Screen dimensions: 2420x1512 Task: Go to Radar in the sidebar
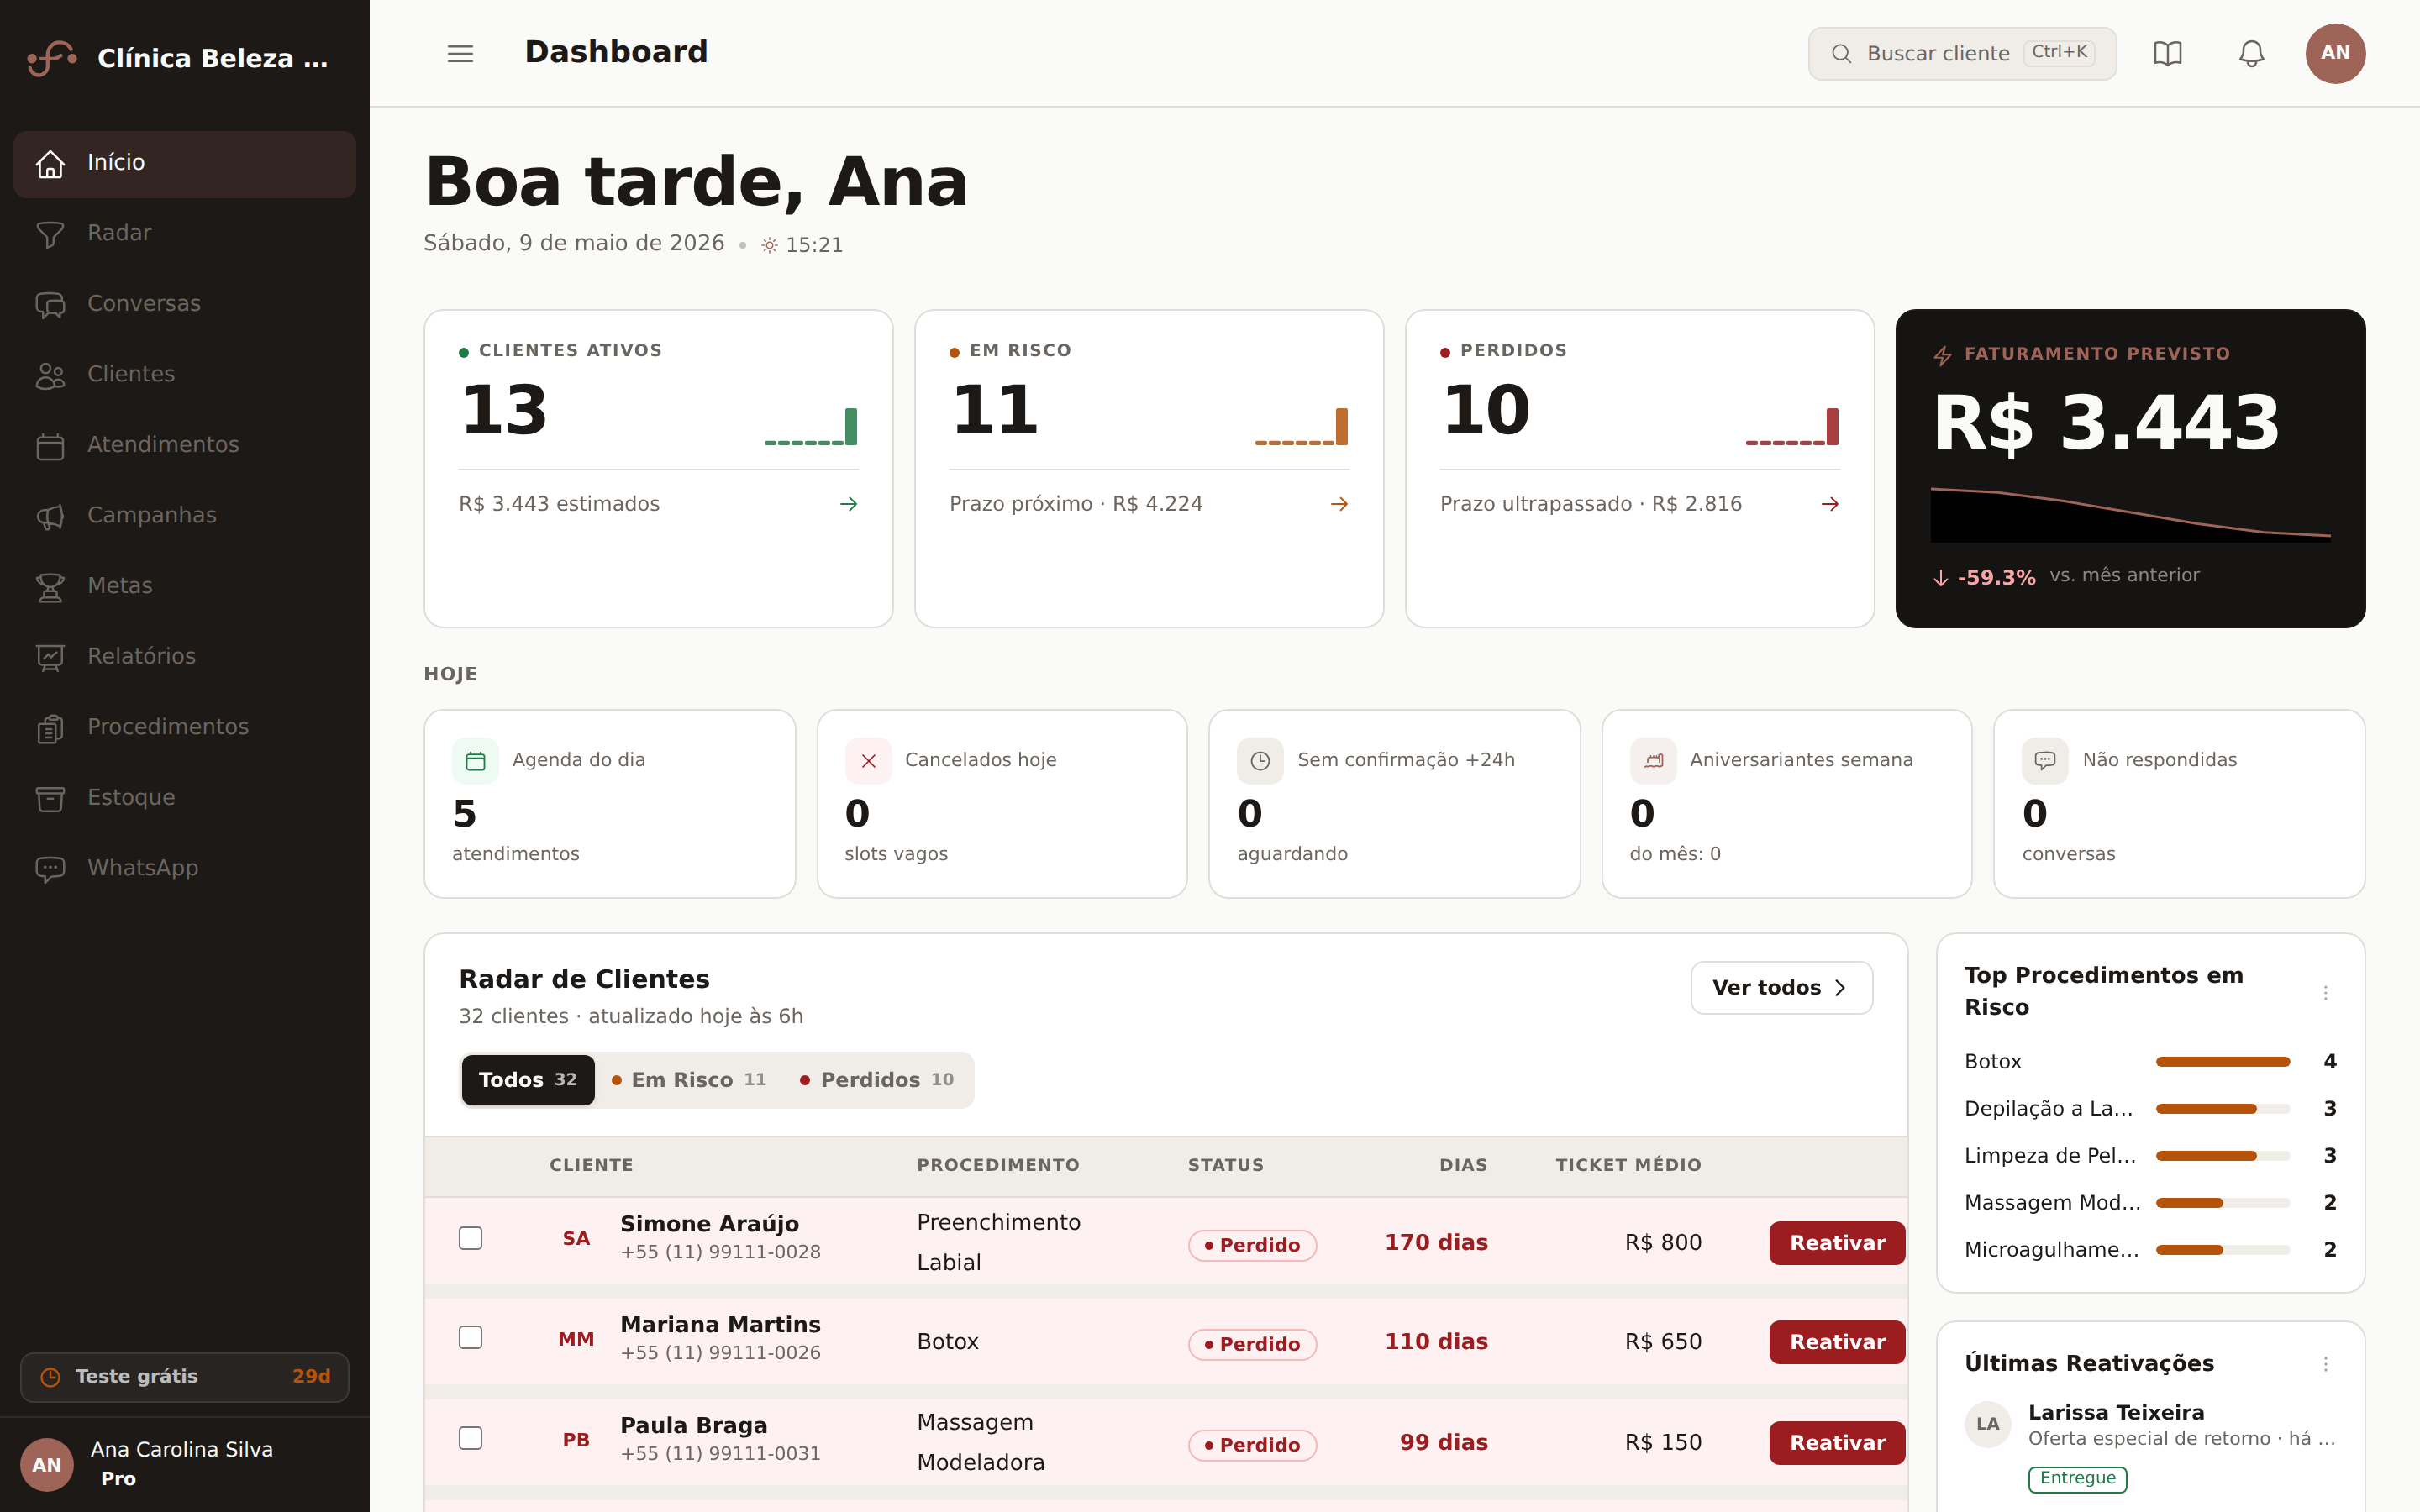185,234
